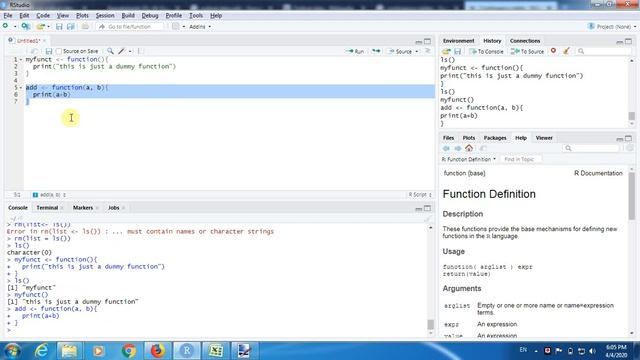Switch to the Terminal tab

(47, 208)
